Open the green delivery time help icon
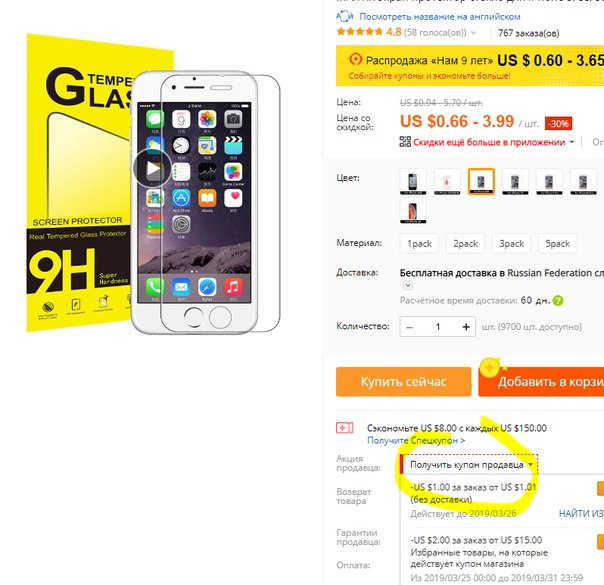Screen dimensions: 604x585 click(x=558, y=301)
